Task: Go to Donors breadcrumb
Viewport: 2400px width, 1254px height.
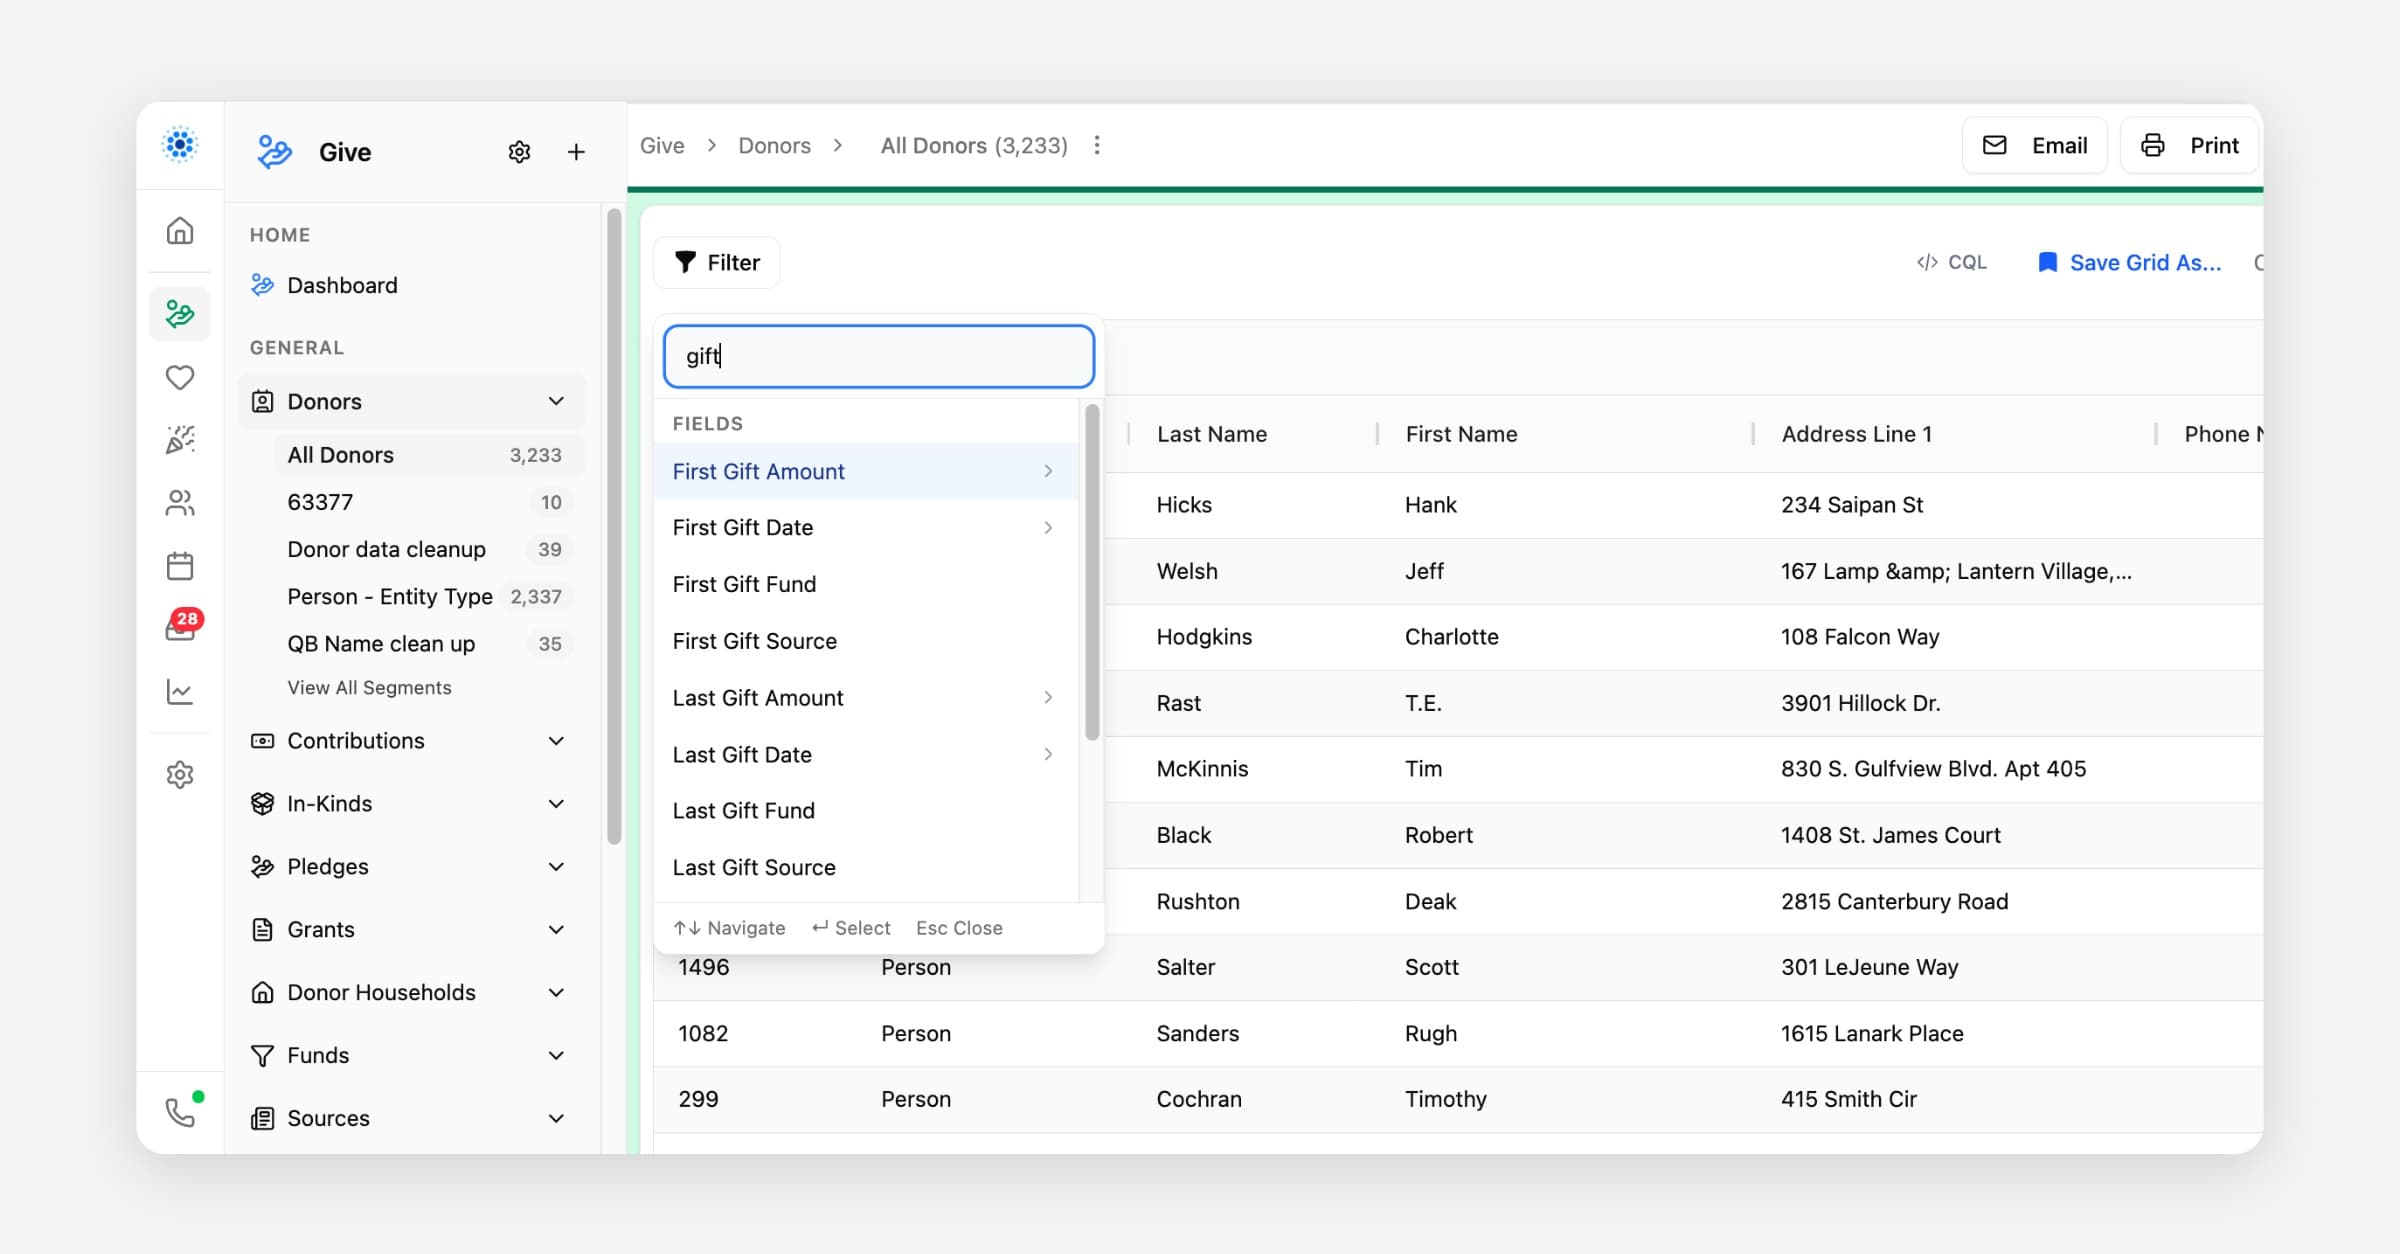Action: 774,146
